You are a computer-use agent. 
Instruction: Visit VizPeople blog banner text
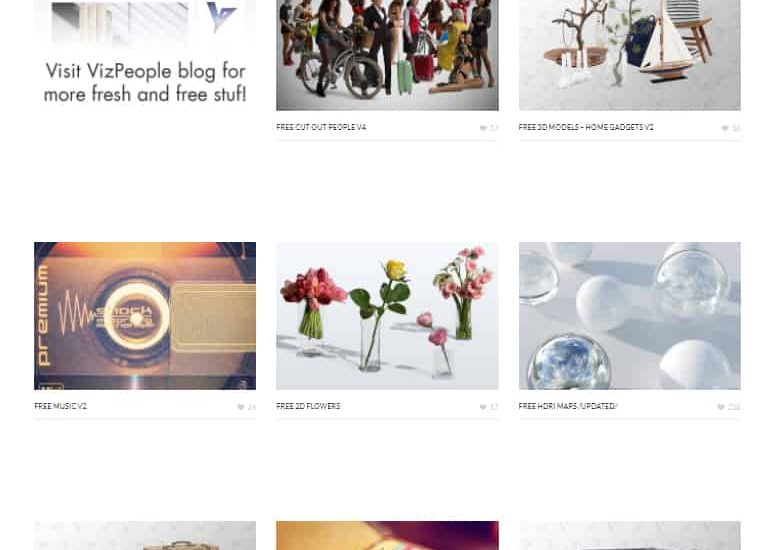[145, 82]
